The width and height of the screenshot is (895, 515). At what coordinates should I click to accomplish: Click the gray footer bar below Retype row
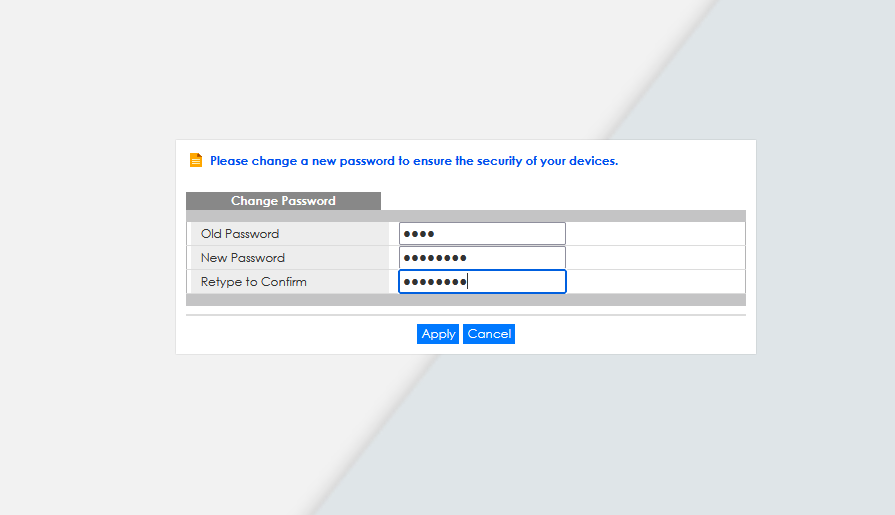pyautogui.click(x=466, y=300)
